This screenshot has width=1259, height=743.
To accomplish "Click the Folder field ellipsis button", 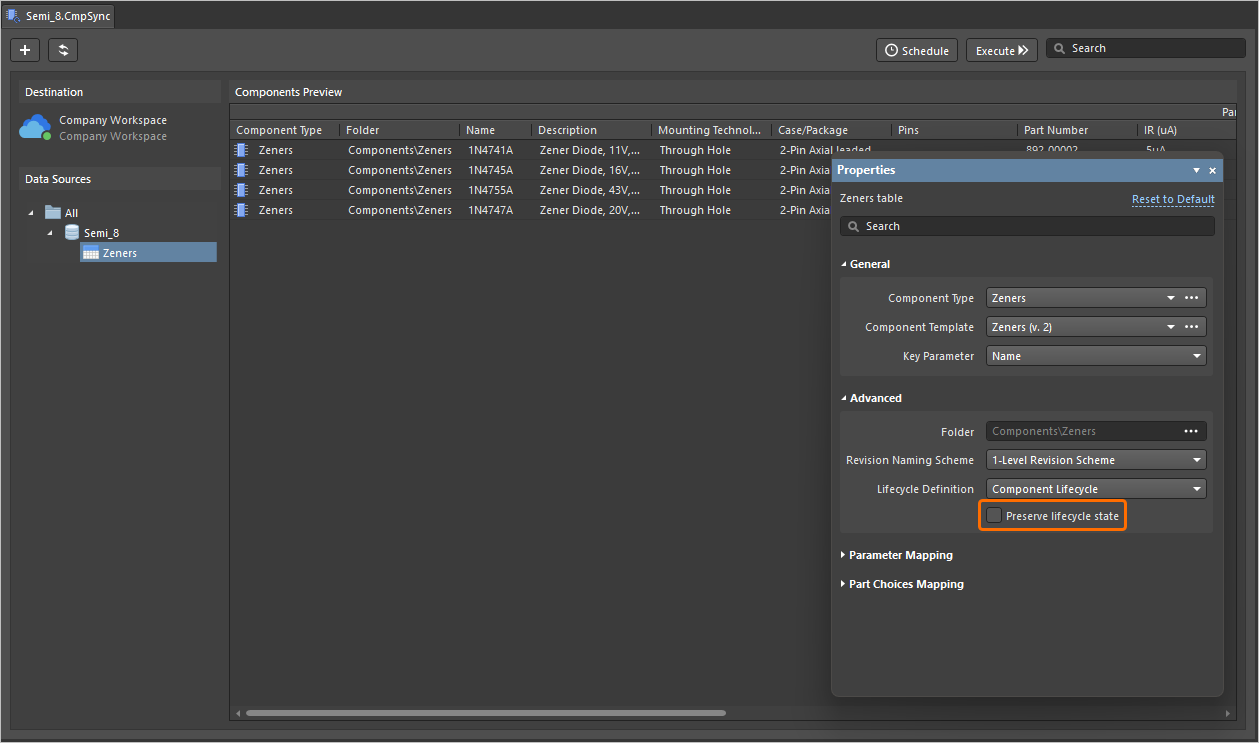I will pos(1191,431).
